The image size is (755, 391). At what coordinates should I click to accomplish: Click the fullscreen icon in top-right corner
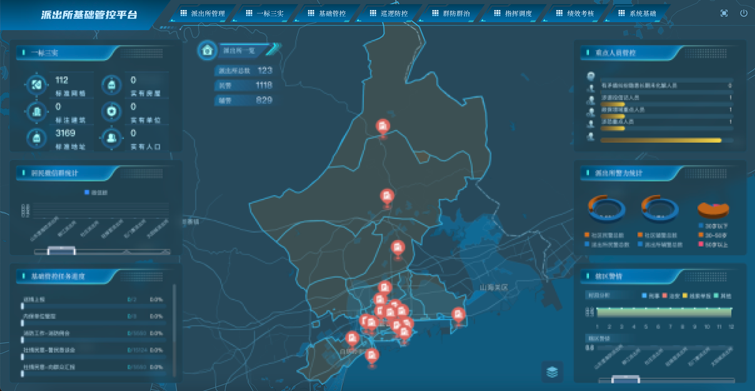(x=724, y=13)
